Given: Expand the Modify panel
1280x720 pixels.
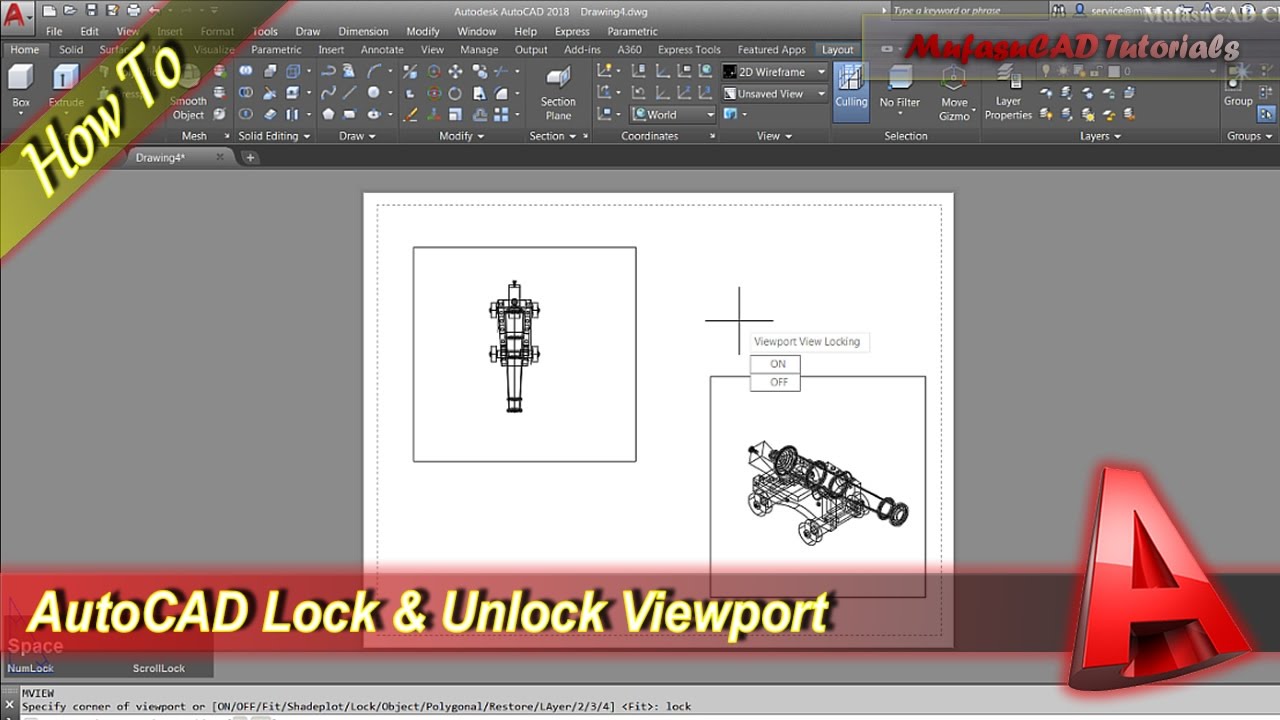Looking at the screenshot, I should [x=461, y=136].
